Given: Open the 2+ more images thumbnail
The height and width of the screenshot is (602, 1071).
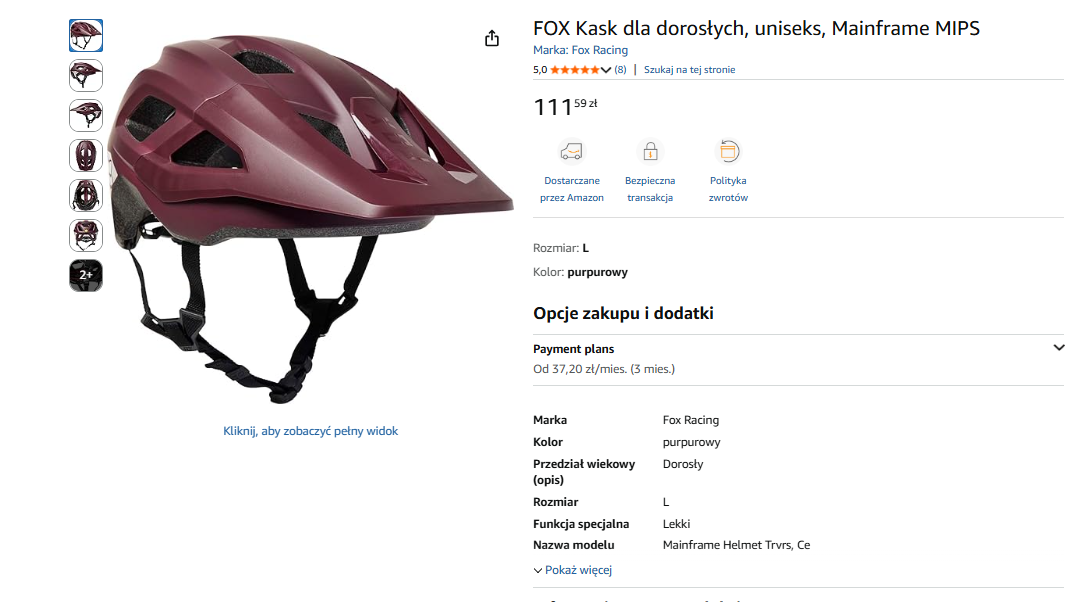Looking at the screenshot, I should coord(86,275).
